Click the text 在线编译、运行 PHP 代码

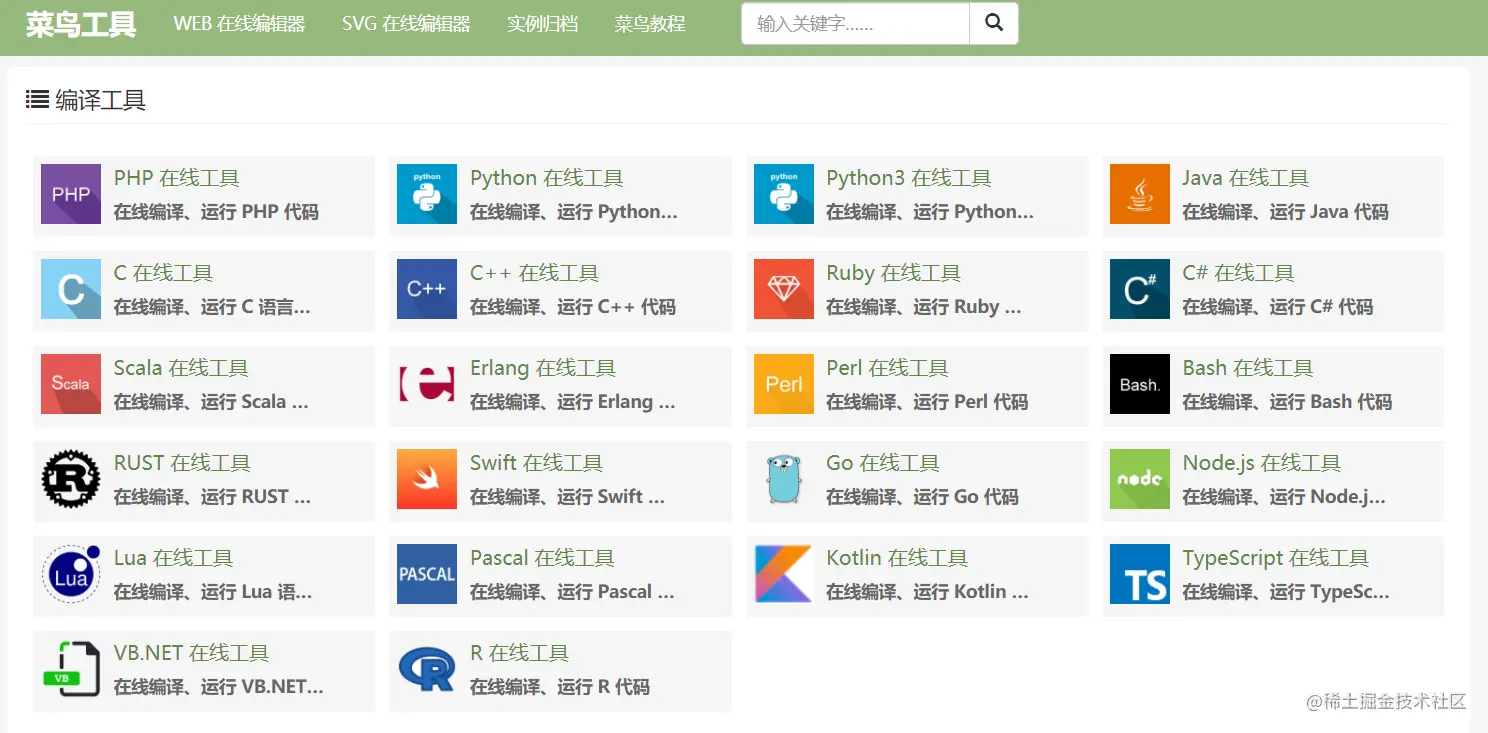click(x=216, y=212)
